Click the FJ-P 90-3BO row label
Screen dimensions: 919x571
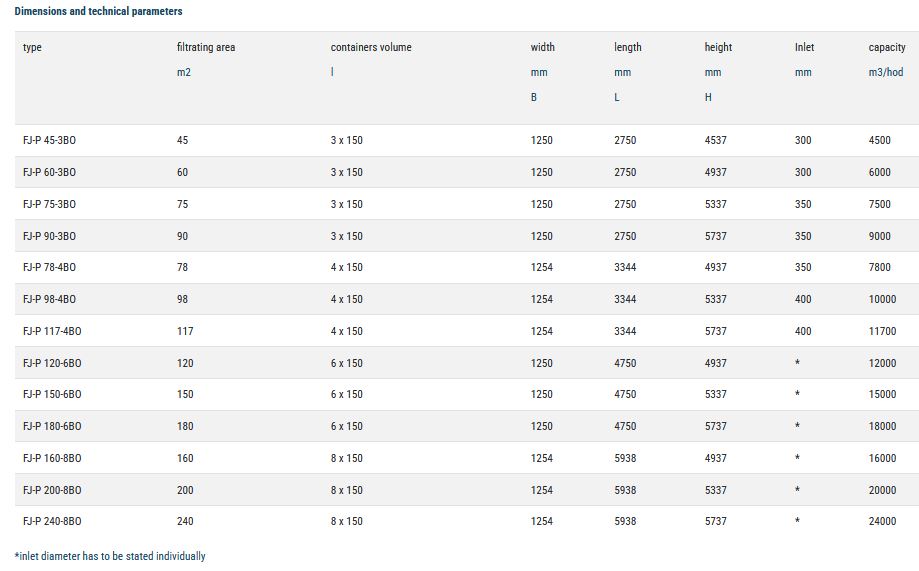pos(49,236)
